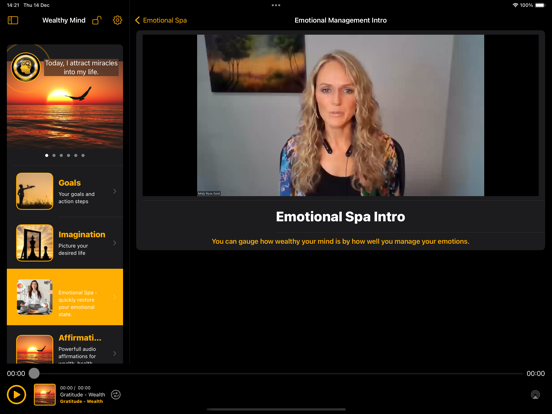The image size is (552, 414).
Task: Play the Emotional Spa Intro video
Action: pos(340,115)
